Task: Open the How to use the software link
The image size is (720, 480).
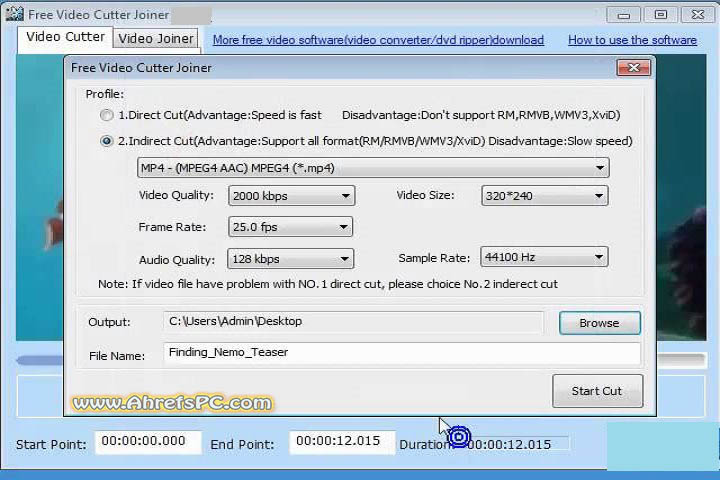Action: (x=632, y=40)
